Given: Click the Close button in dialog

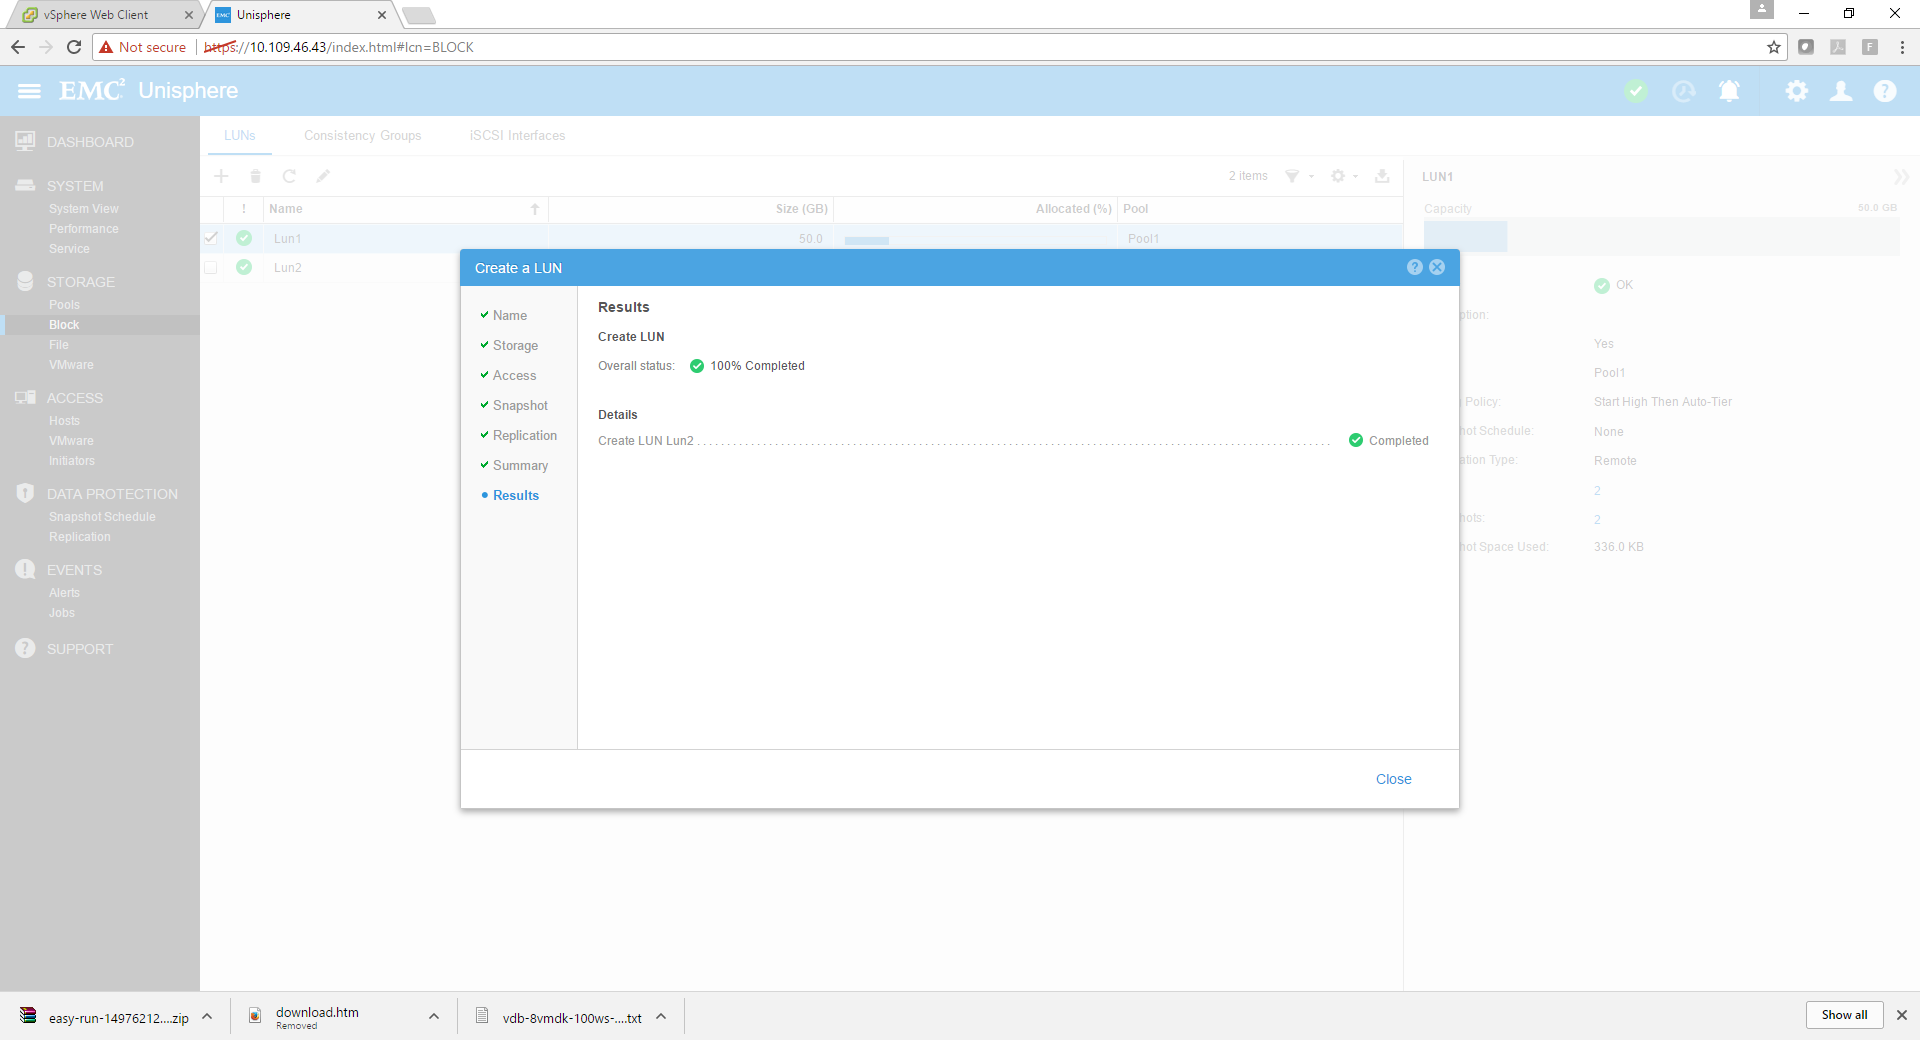Looking at the screenshot, I should coord(1393,779).
